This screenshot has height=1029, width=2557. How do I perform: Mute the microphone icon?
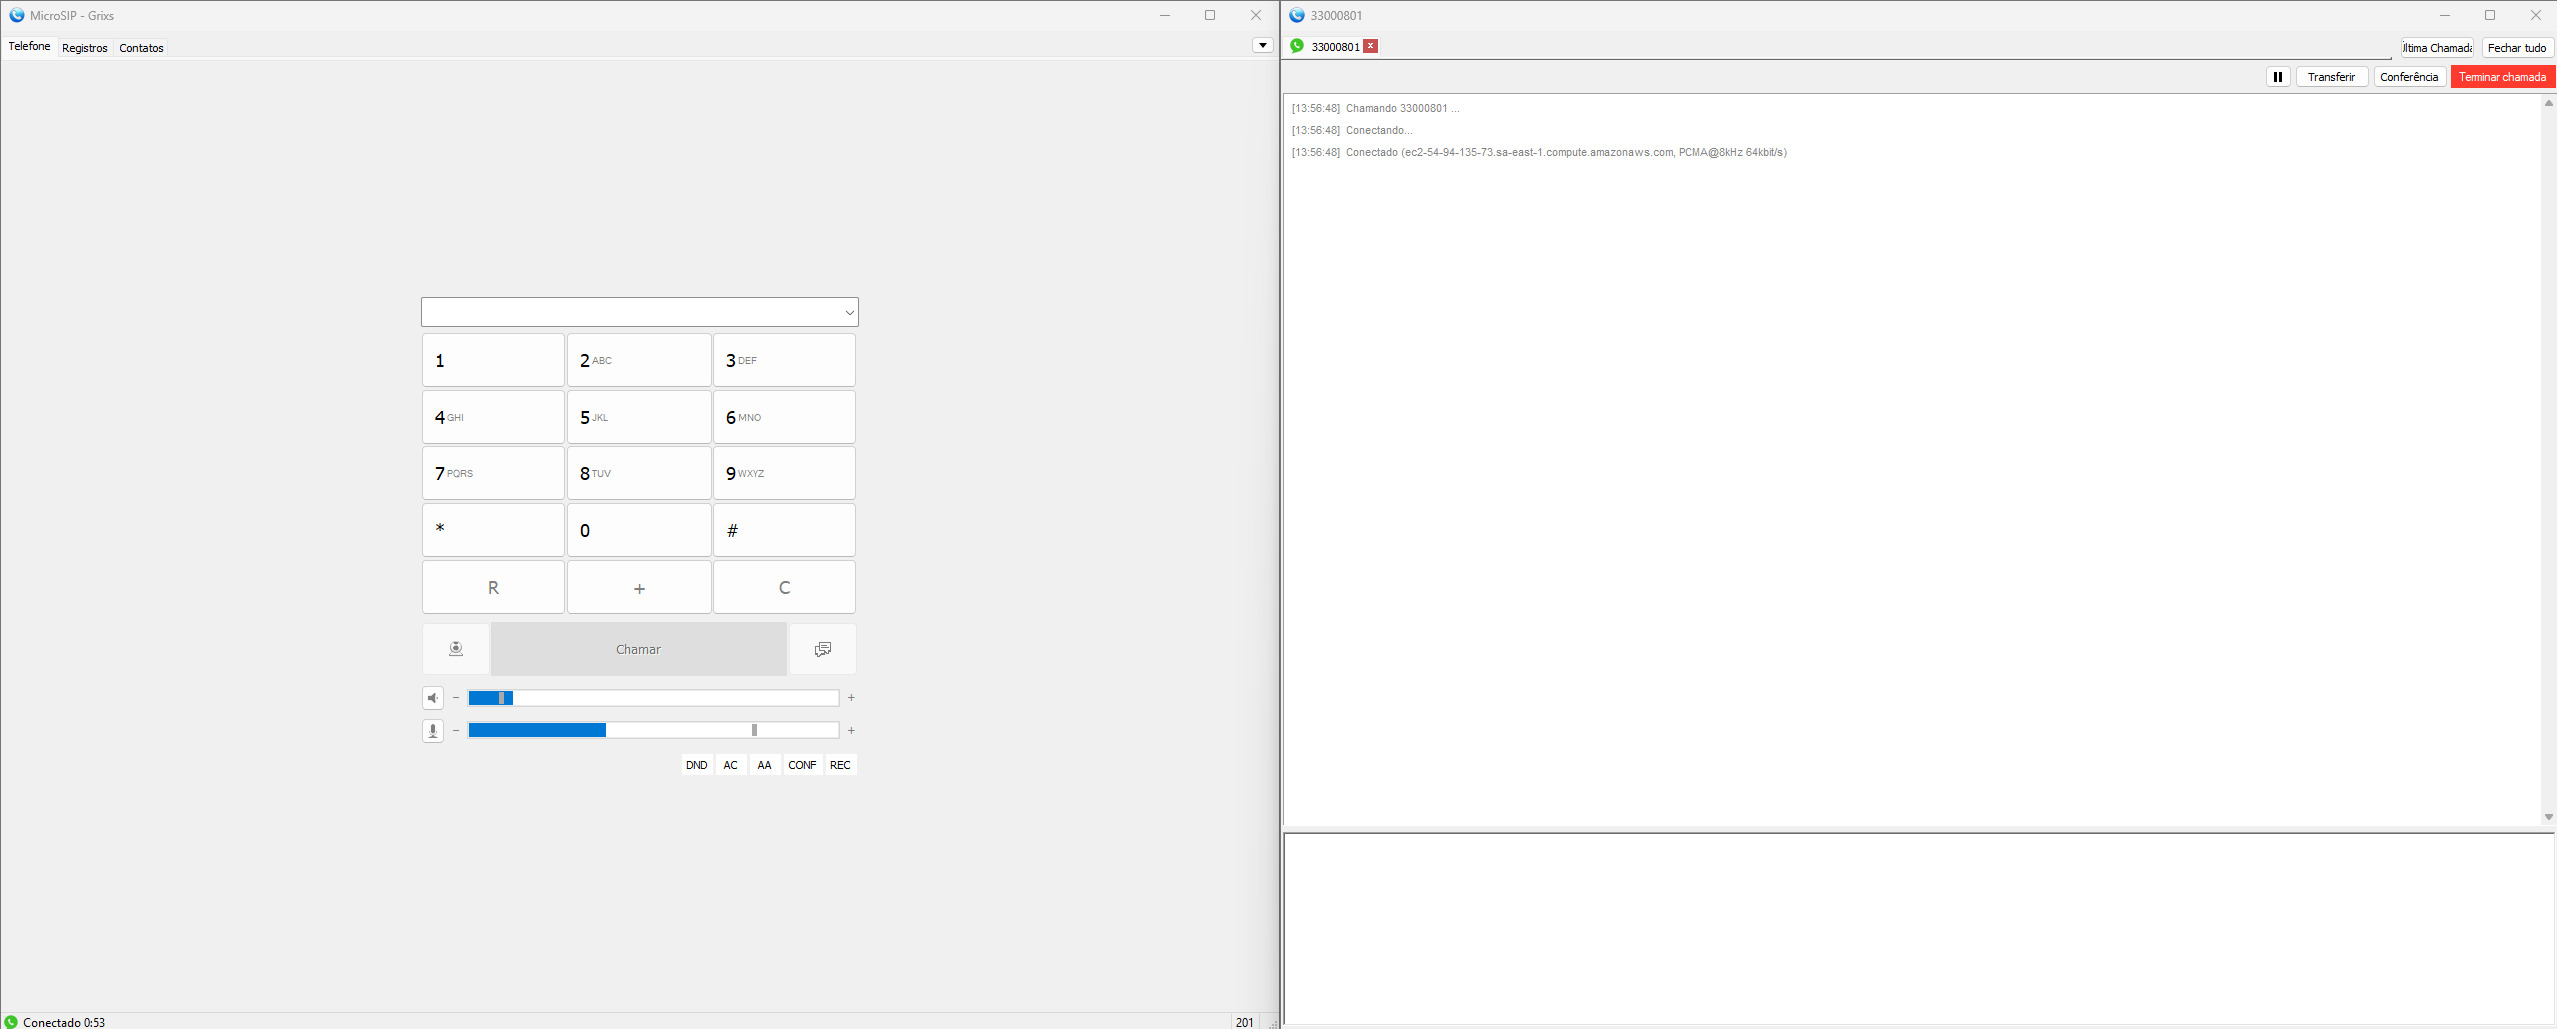[433, 731]
